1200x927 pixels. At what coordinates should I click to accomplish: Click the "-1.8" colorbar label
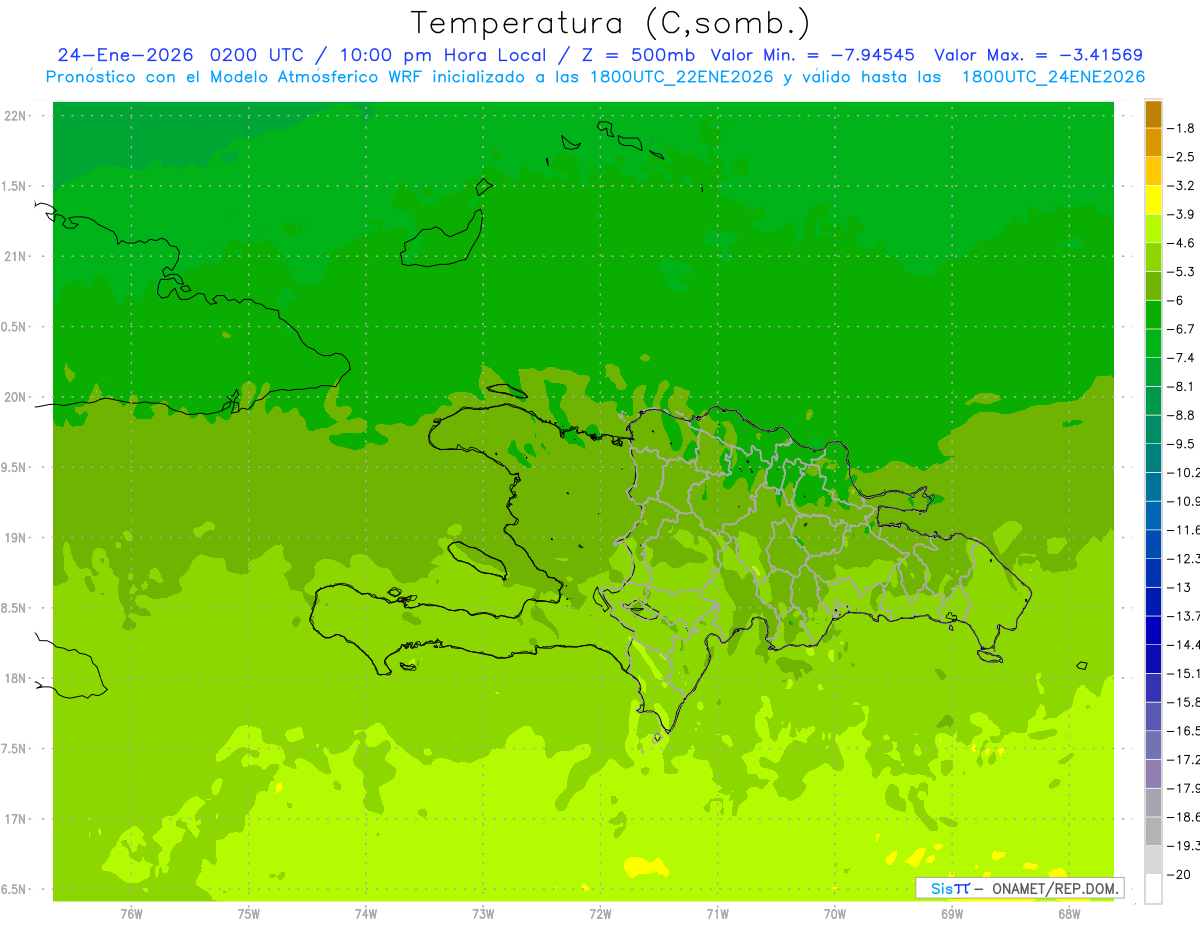[1183, 128]
